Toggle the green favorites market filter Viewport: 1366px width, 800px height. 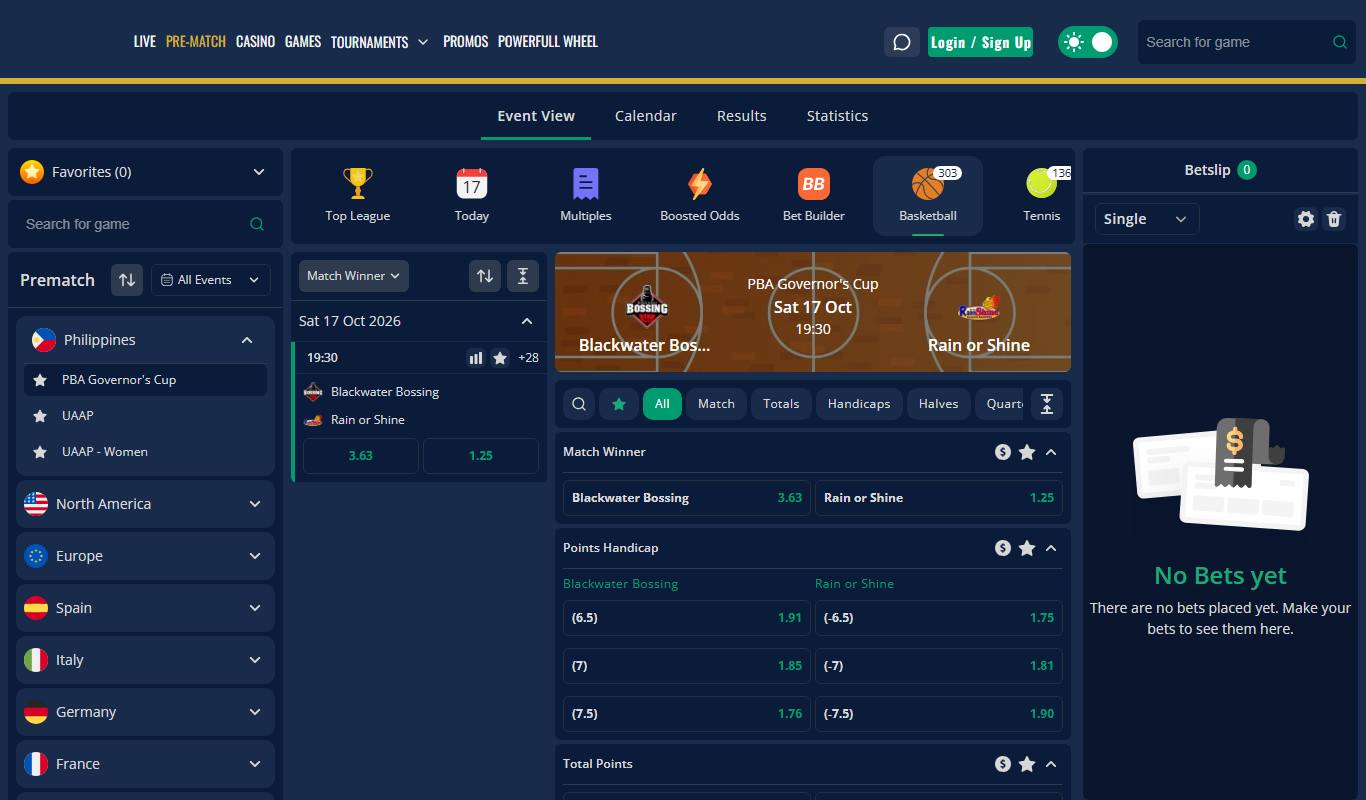coord(619,404)
